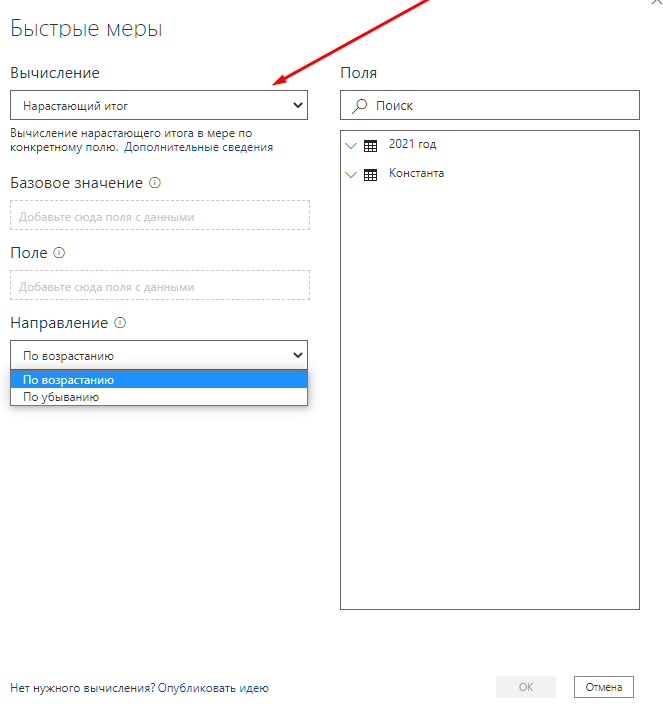Open the Вычисление dropdown showing Нарастающий итог
The height and width of the screenshot is (715, 663).
[159, 105]
